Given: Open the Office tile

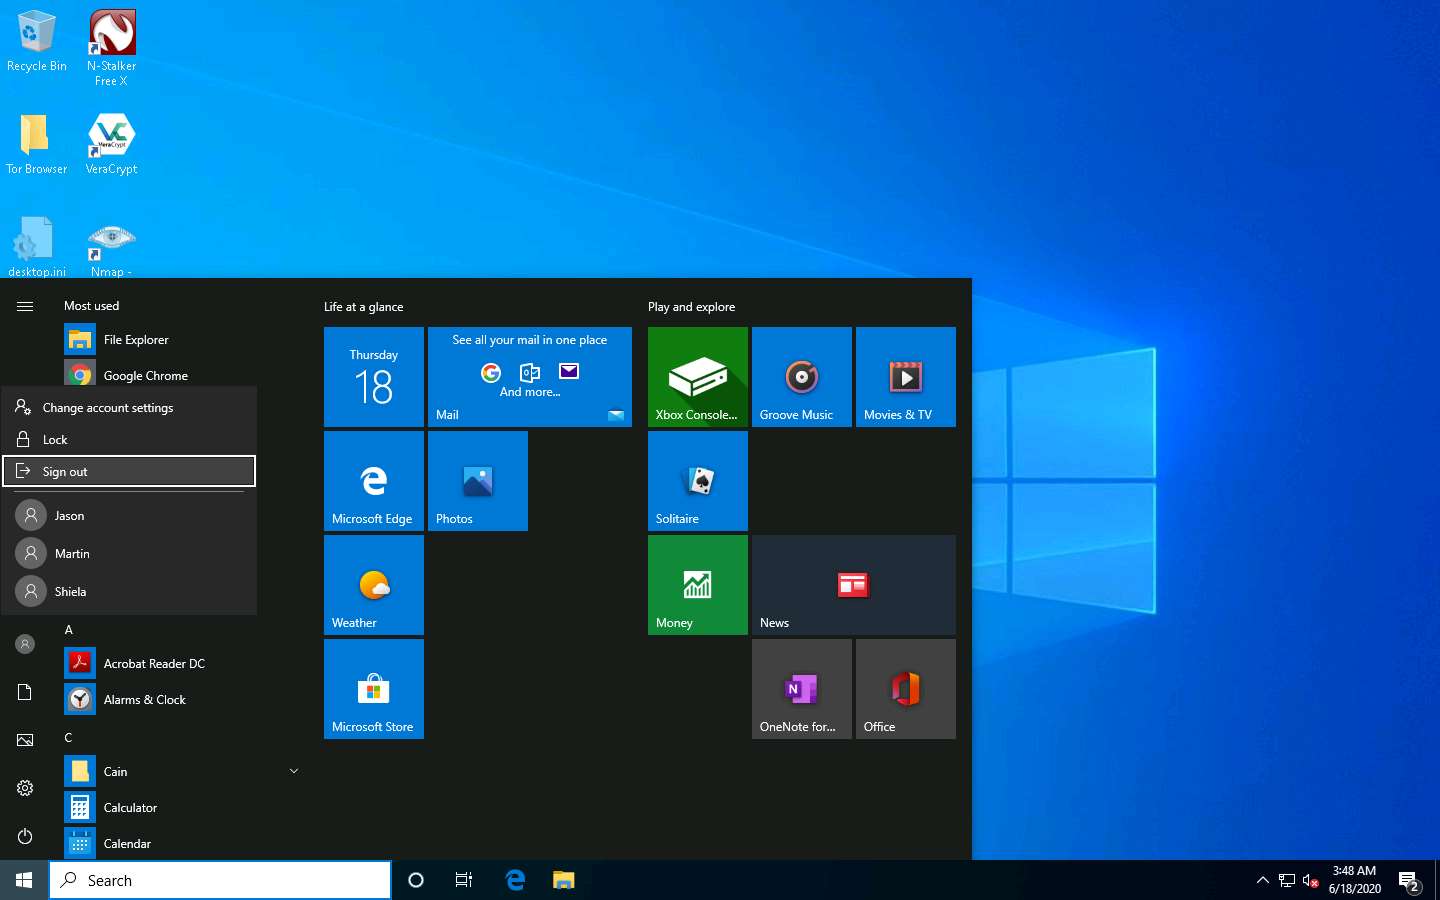Looking at the screenshot, I should tap(906, 689).
